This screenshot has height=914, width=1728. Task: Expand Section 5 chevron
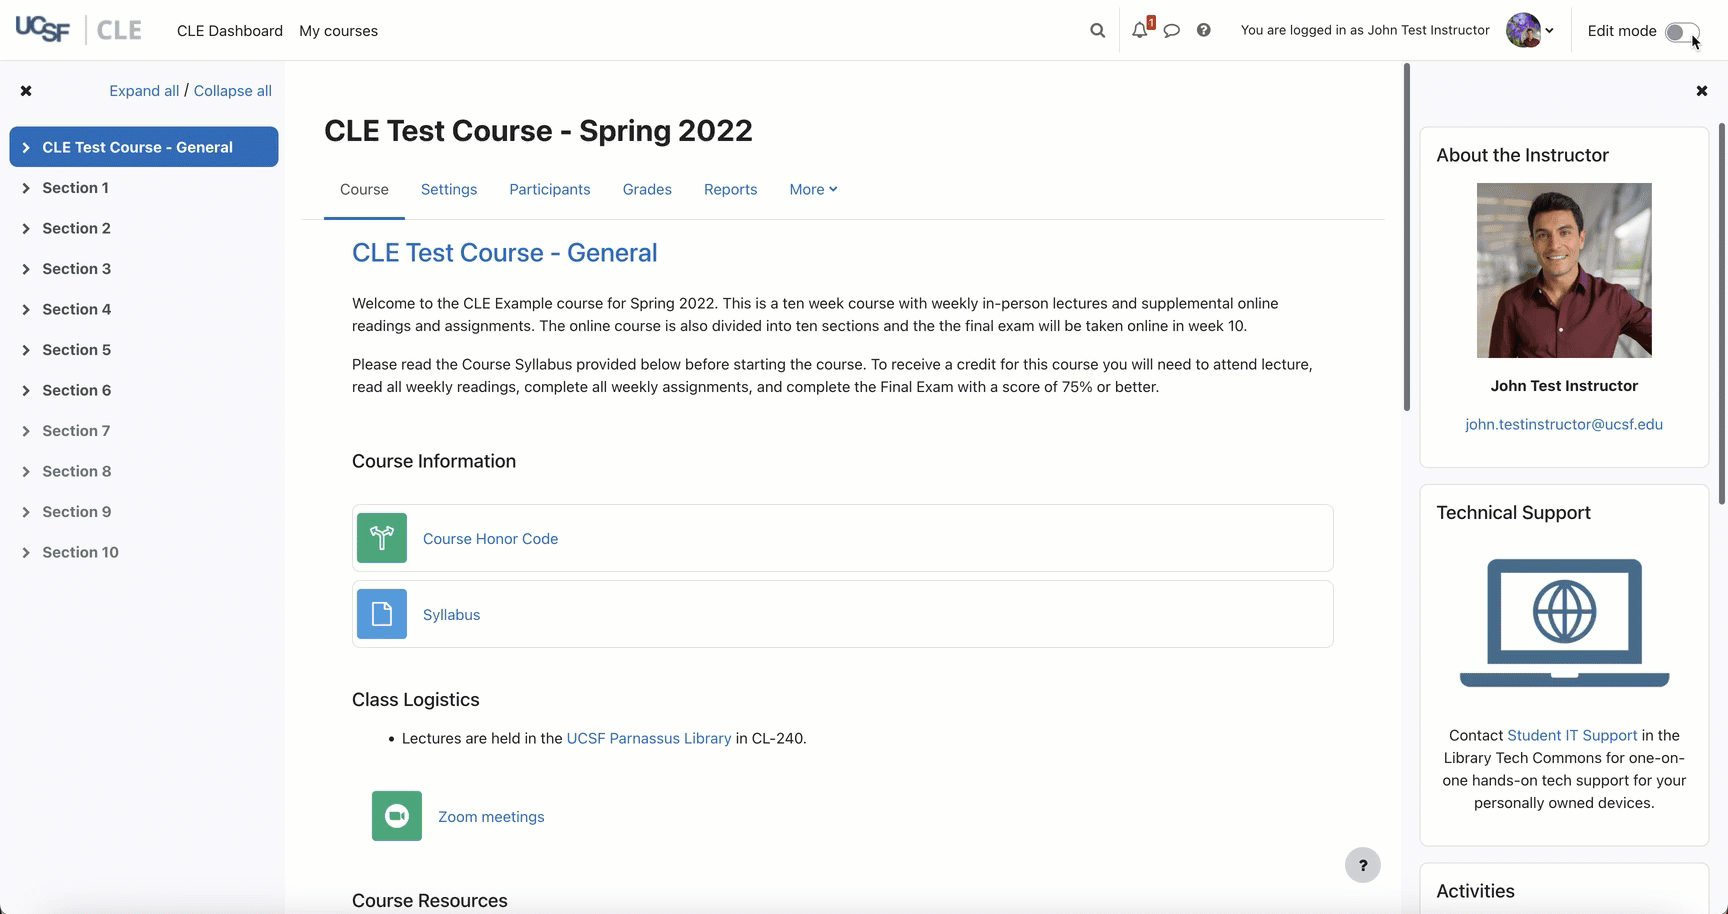(x=26, y=350)
